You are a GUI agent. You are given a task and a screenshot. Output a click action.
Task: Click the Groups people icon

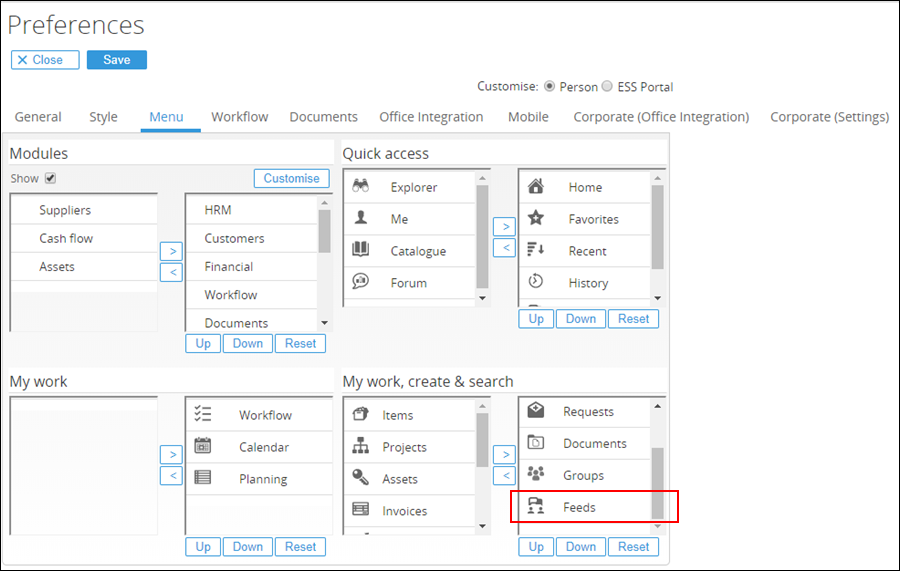pos(536,473)
